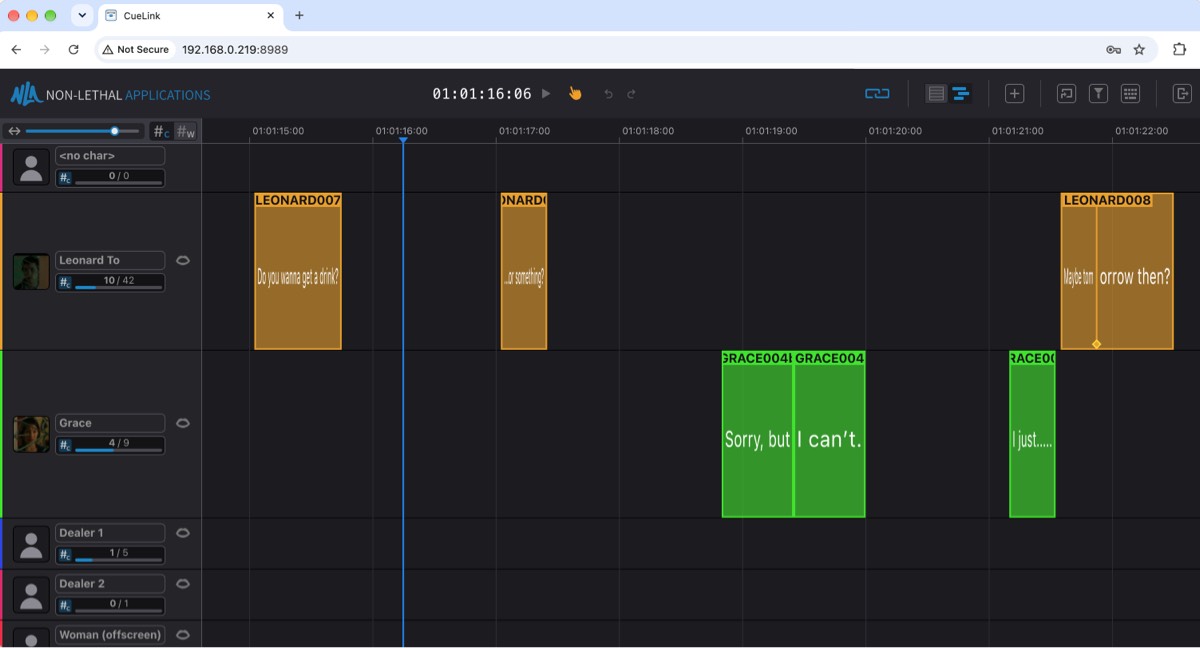Click Grace's 4 / 9 progress bar
The width and height of the screenshot is (1200, 648).
pos(118,445)
